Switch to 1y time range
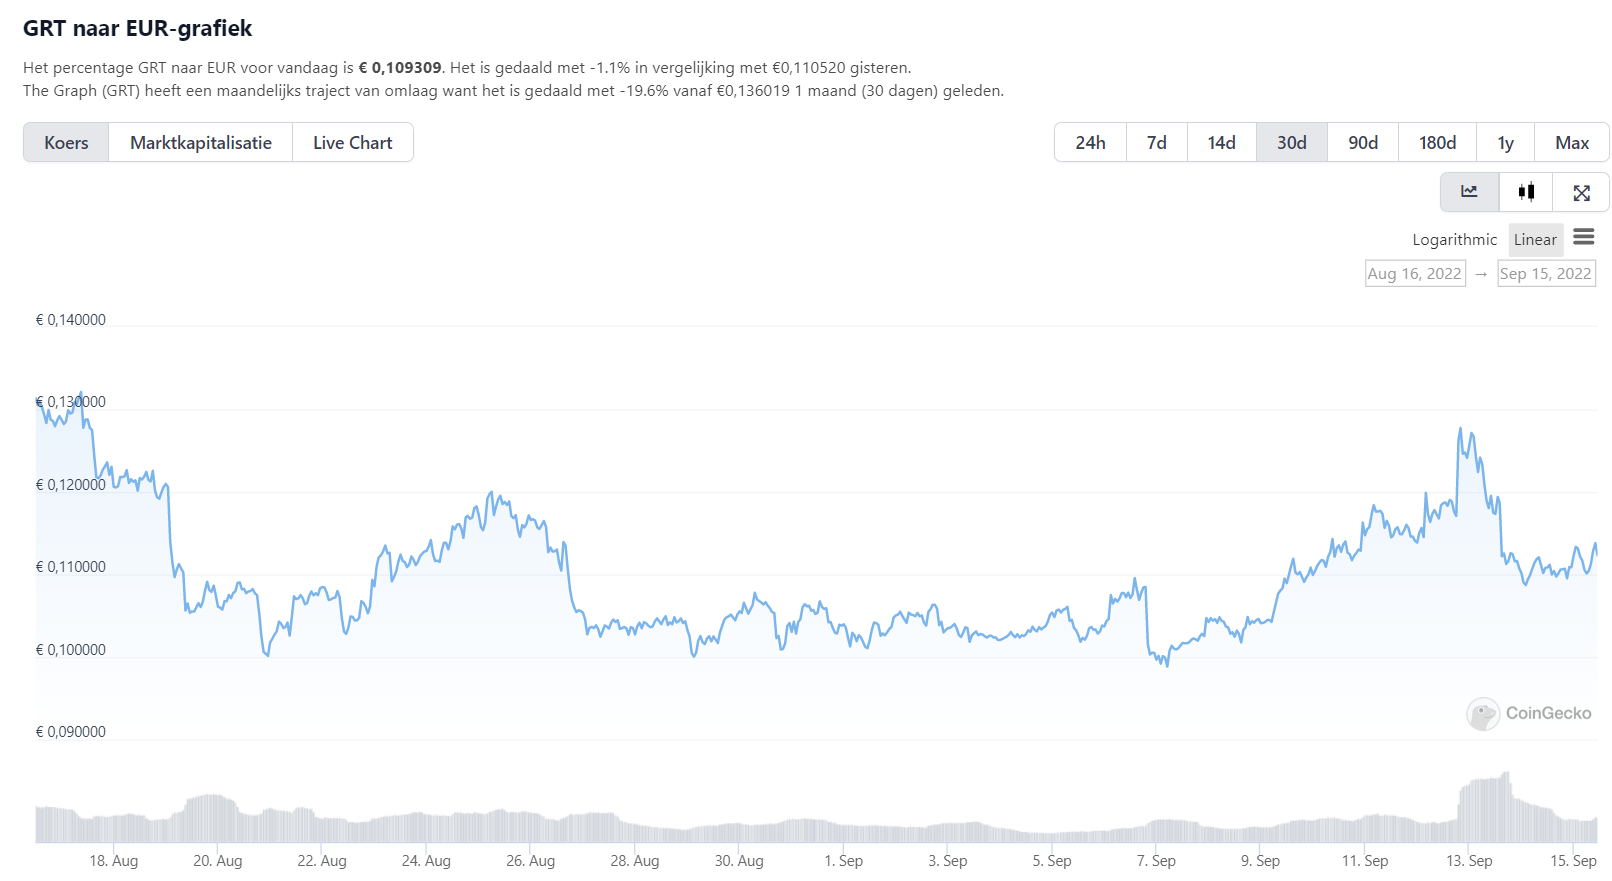 click(1505, 143)
